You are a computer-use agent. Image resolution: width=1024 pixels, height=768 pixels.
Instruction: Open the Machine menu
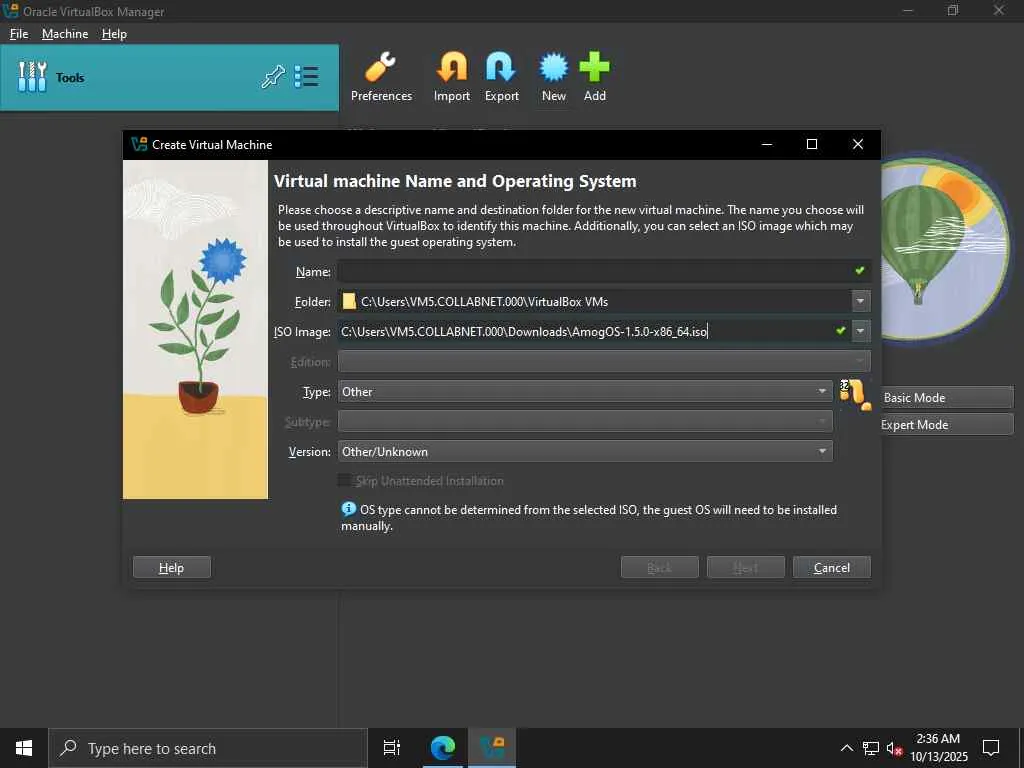pyautogui.click(x=65, y=33)
